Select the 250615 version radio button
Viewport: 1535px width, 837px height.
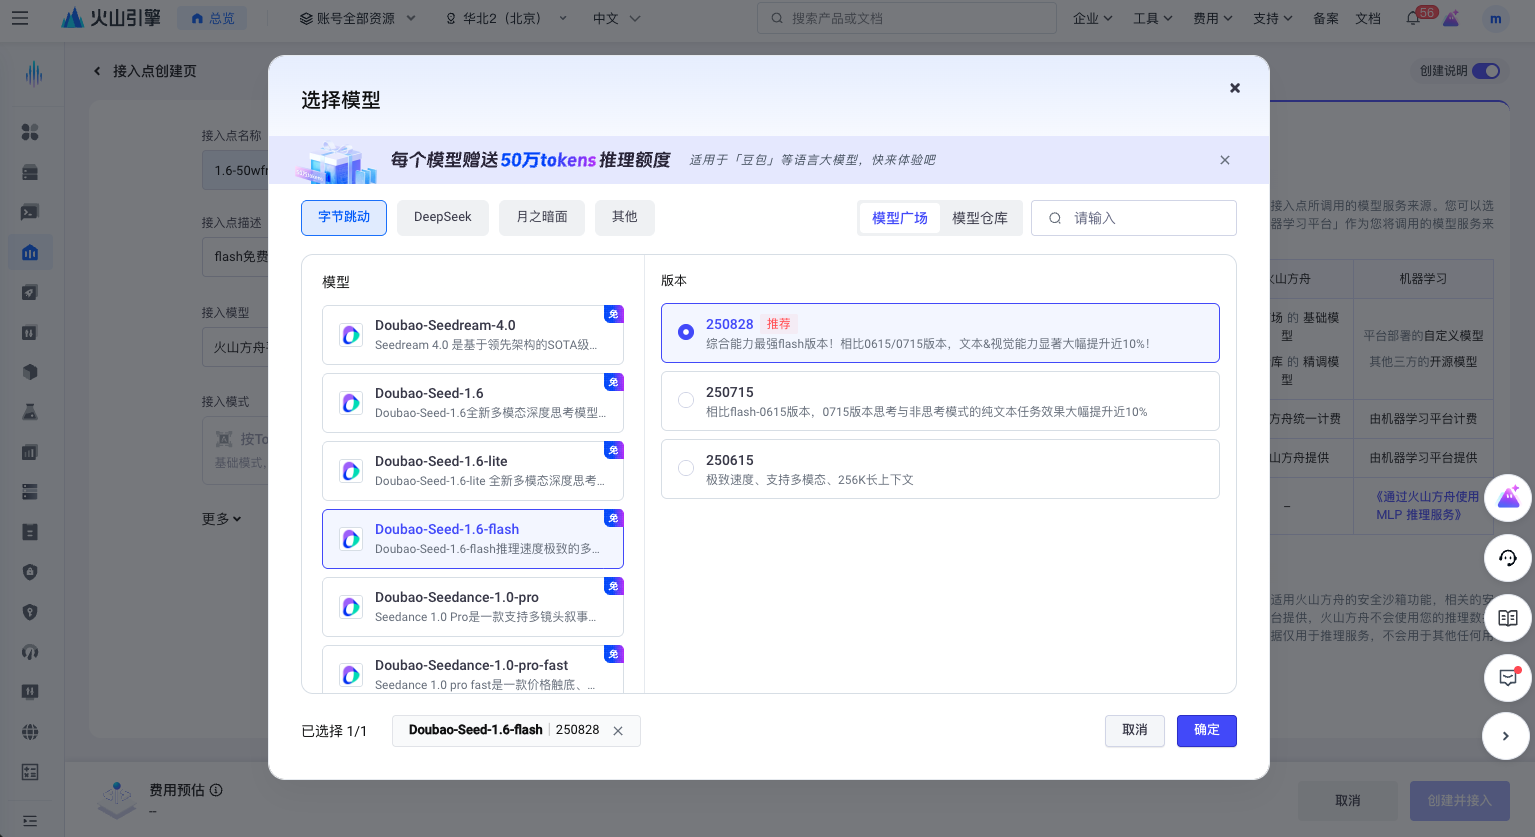point(686,468)
